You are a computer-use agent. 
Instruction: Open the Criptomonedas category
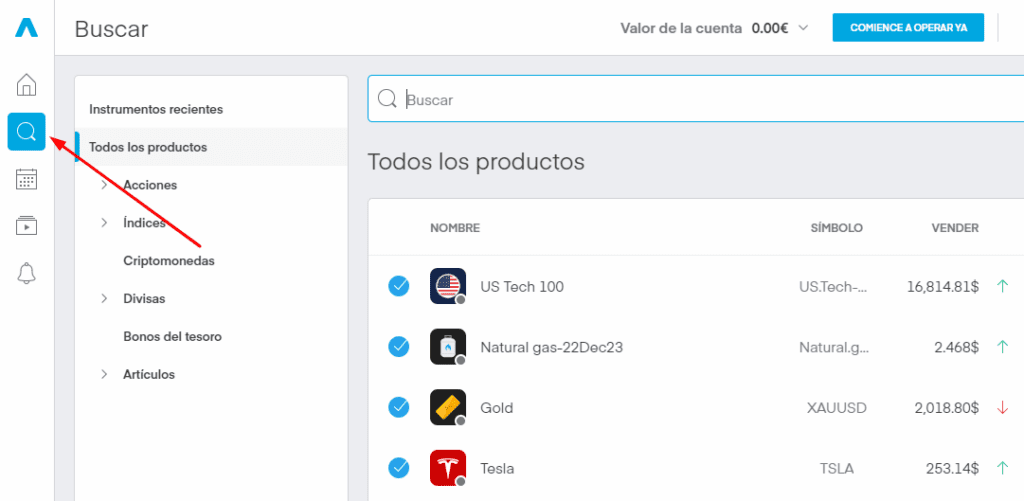169,261
